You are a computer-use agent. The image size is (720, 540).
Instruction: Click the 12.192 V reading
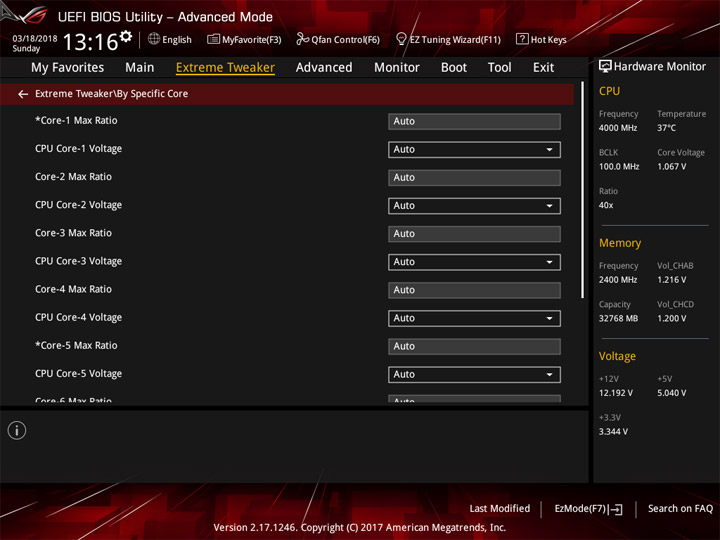coord(616,394)
